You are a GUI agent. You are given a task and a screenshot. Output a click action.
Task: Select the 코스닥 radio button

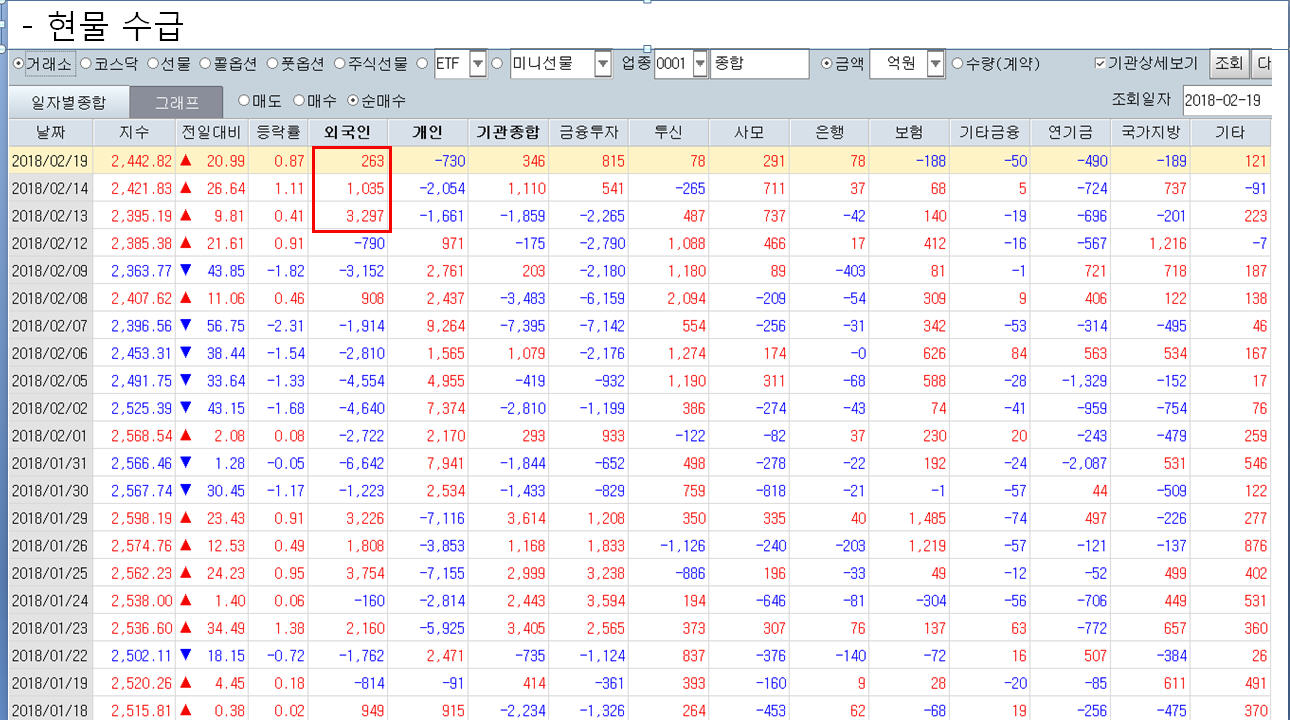[x=86, y=64]
